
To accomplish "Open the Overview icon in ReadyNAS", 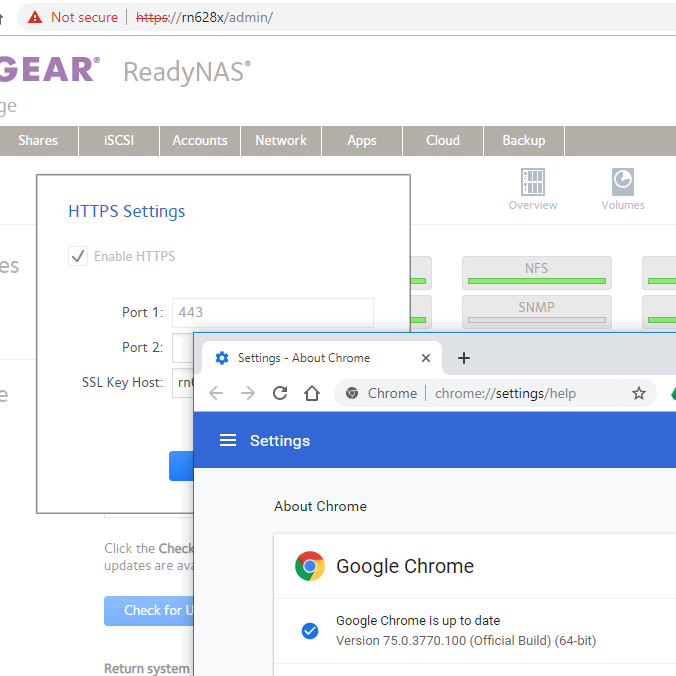I will tap(532, 189).
